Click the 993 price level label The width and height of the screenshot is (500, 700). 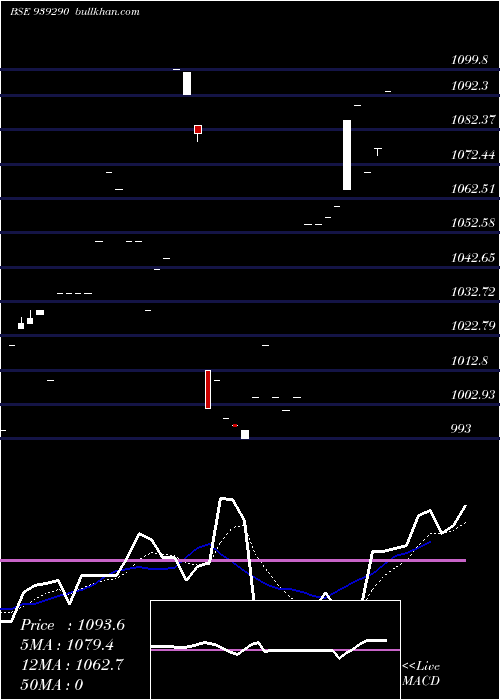(x=461, y=429)
